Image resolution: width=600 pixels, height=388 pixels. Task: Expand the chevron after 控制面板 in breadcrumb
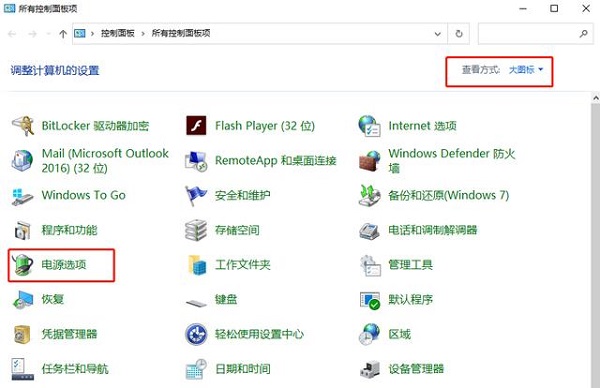tap(143, 34)
